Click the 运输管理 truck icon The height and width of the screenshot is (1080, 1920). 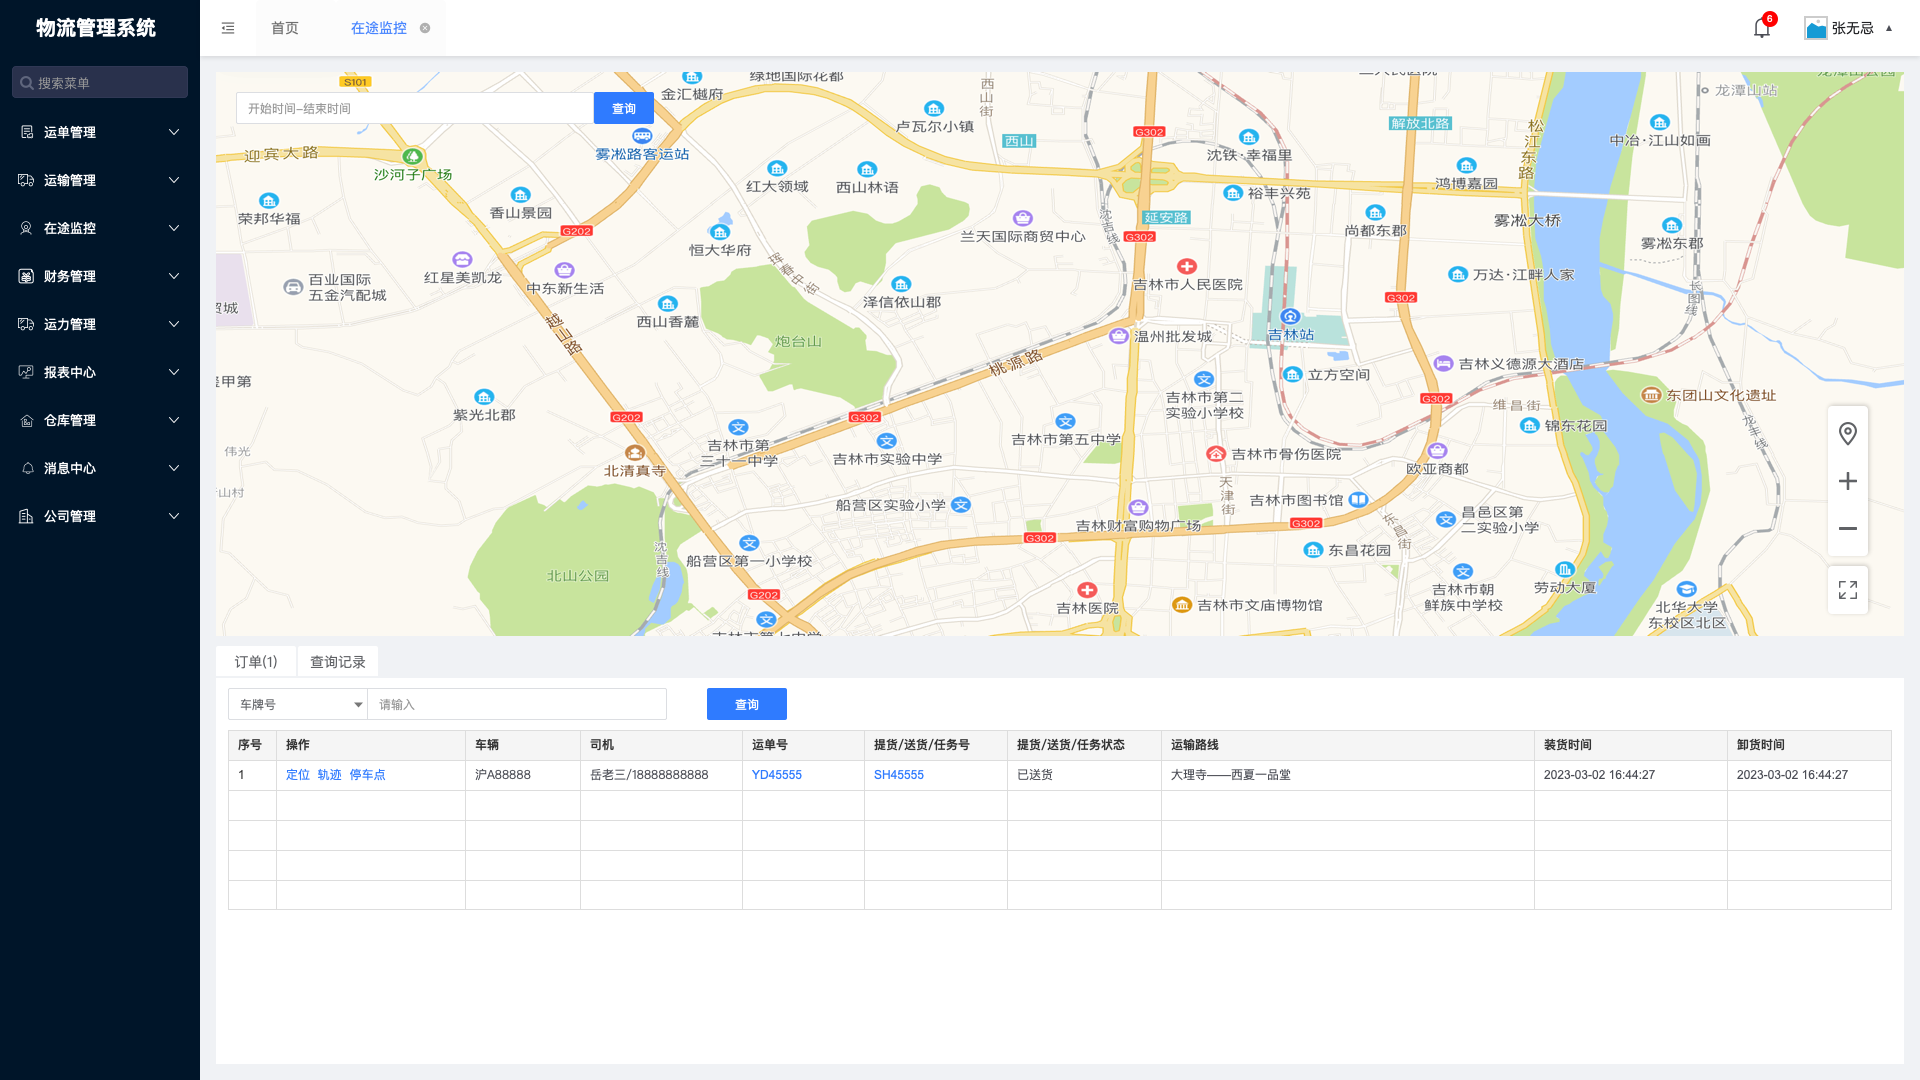pyautogui.click(x=27, y=180)
